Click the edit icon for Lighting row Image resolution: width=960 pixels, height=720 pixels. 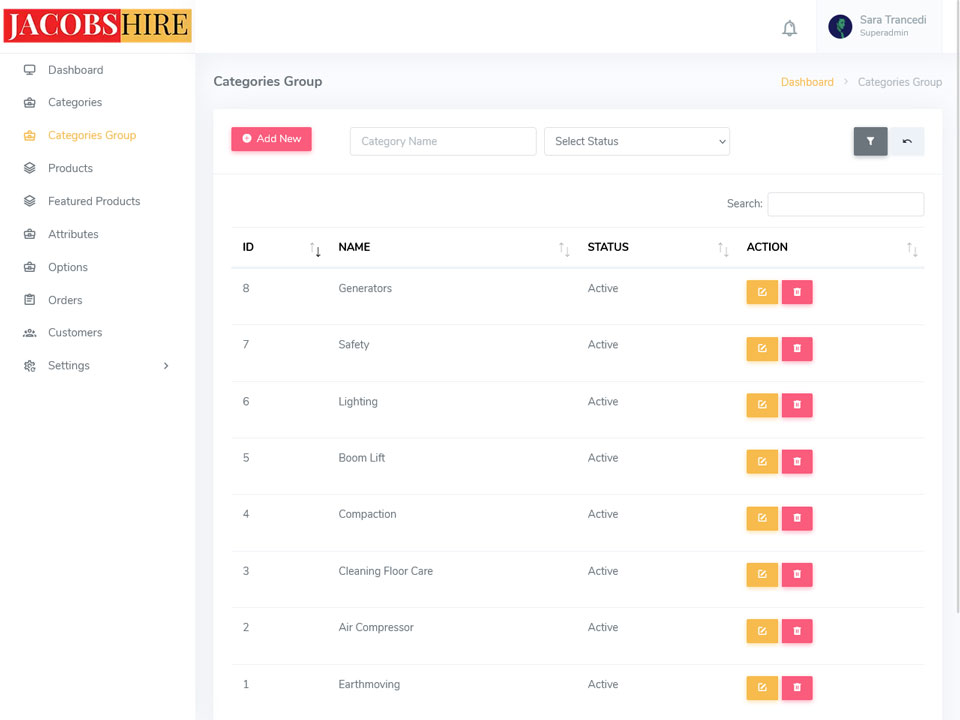point(761,405)
